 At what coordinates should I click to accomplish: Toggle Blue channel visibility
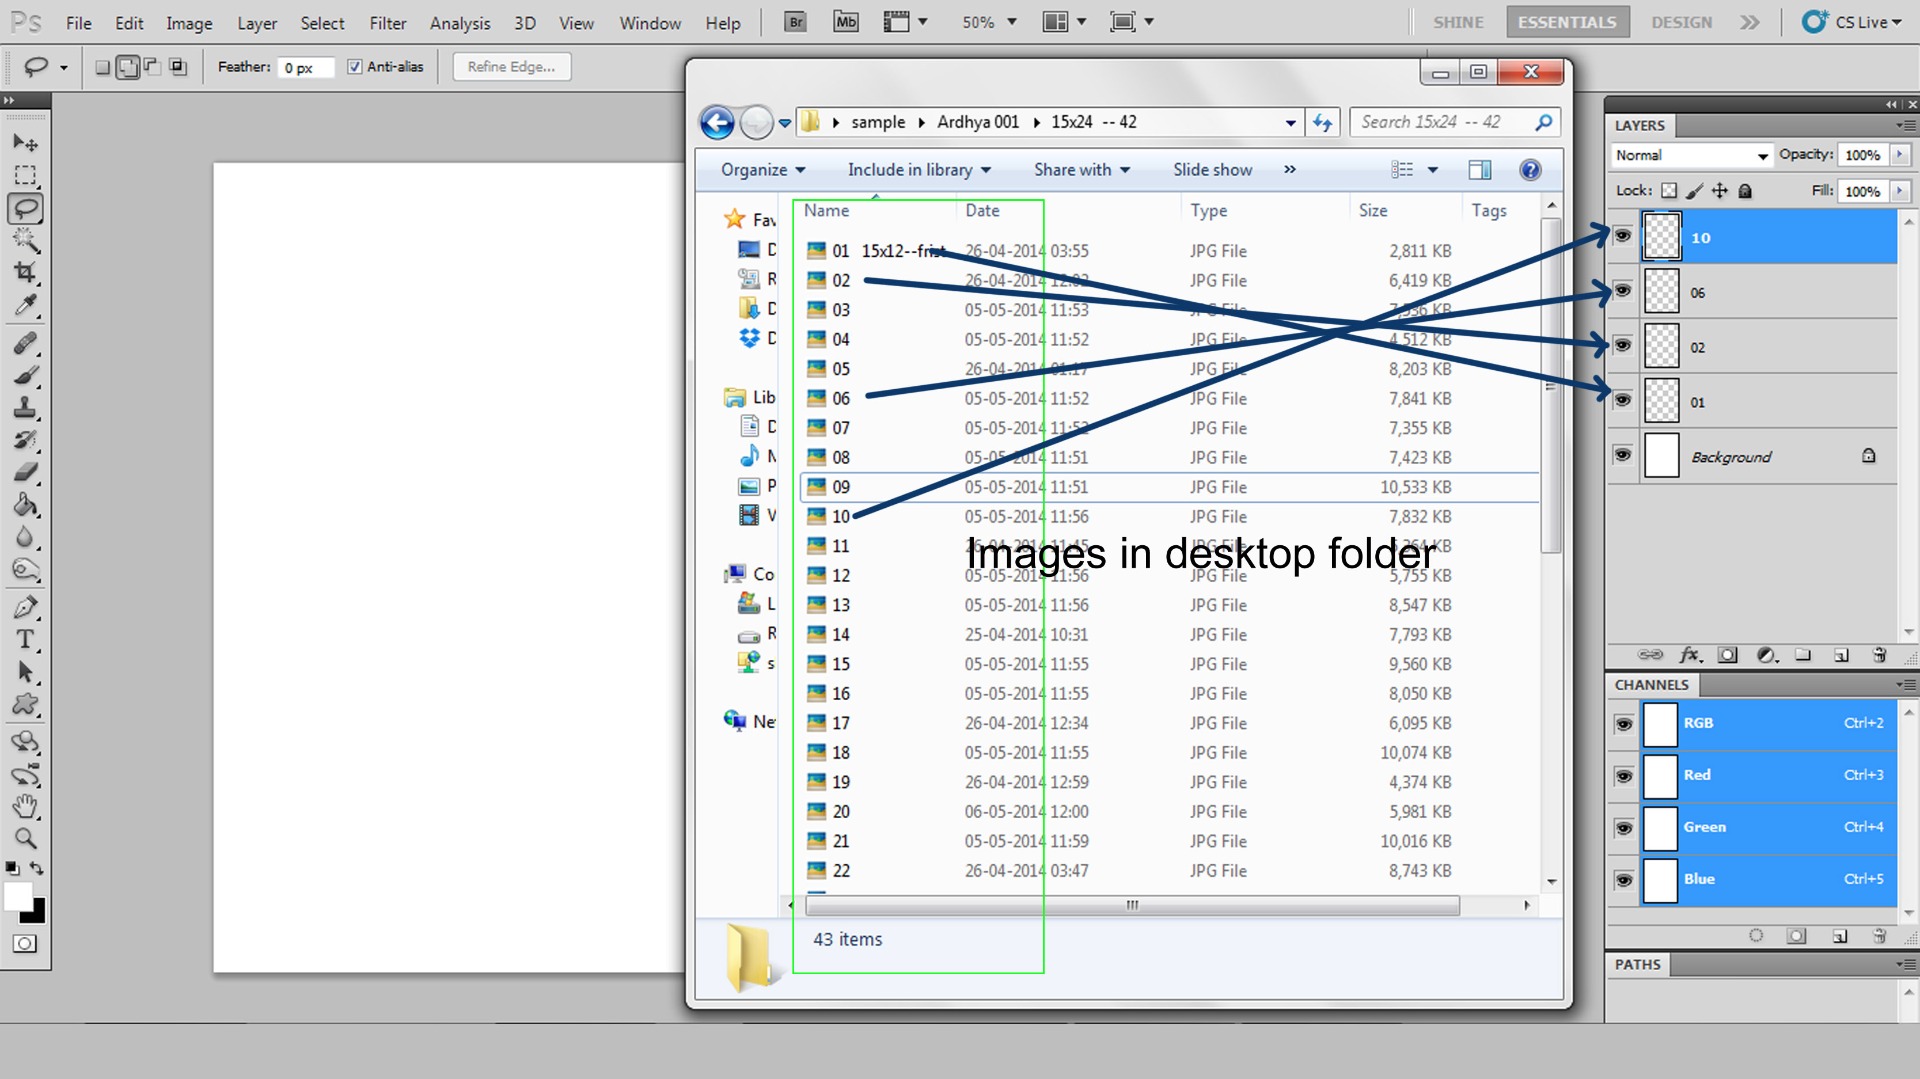pos(1623,880)
